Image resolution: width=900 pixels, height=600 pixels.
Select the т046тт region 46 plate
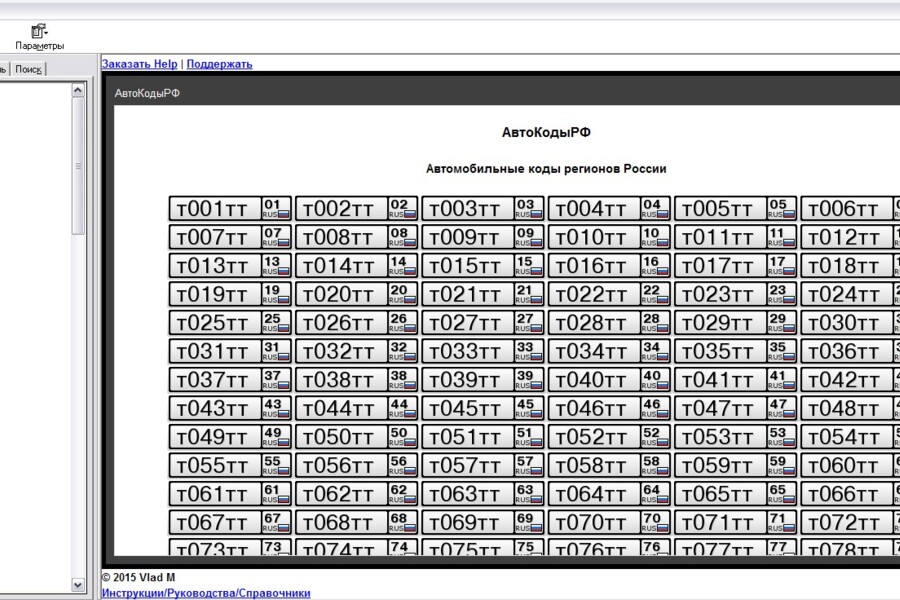(609, 408)
